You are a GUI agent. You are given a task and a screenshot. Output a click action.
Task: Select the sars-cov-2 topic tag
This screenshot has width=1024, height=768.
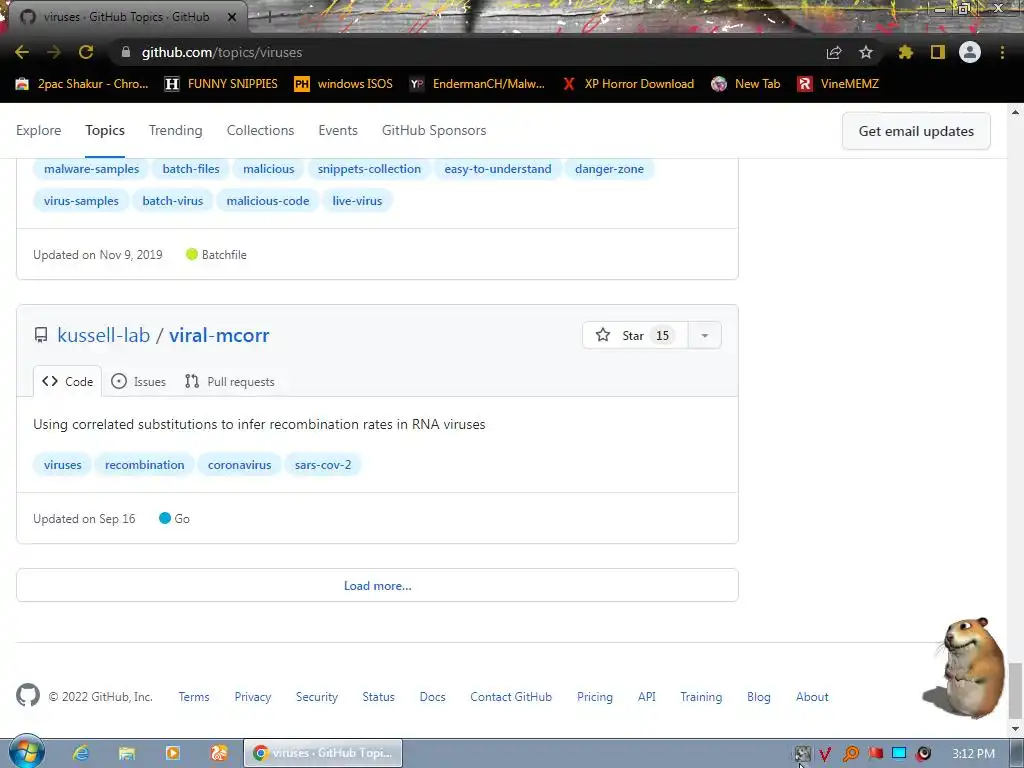[x=323, y=464]
